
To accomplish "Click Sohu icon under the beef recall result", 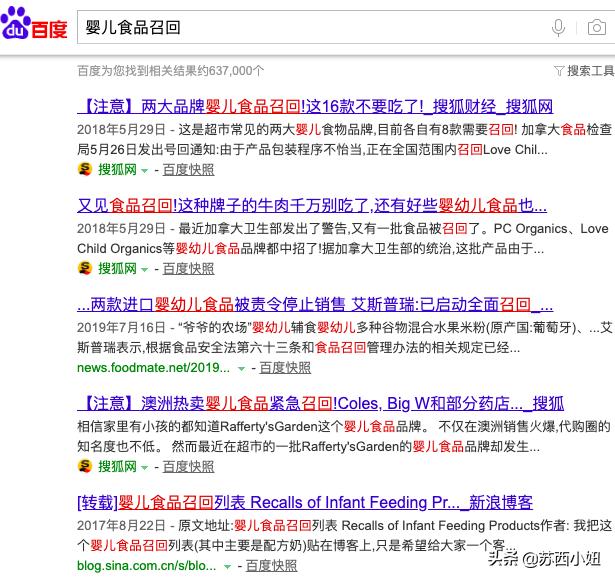I will pyautogui.click(x=85, y=268).
